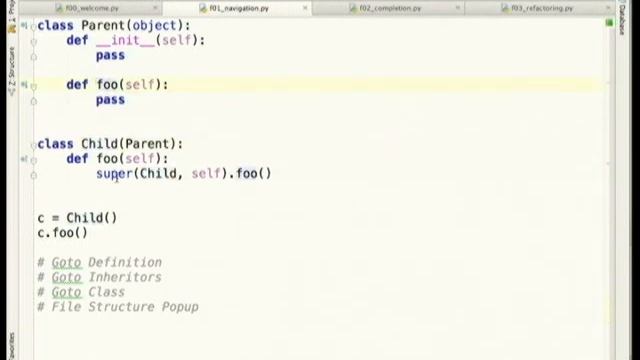Click the '# Goto Class' comment
Screen dimensions: 640x360
pos(81,292)
